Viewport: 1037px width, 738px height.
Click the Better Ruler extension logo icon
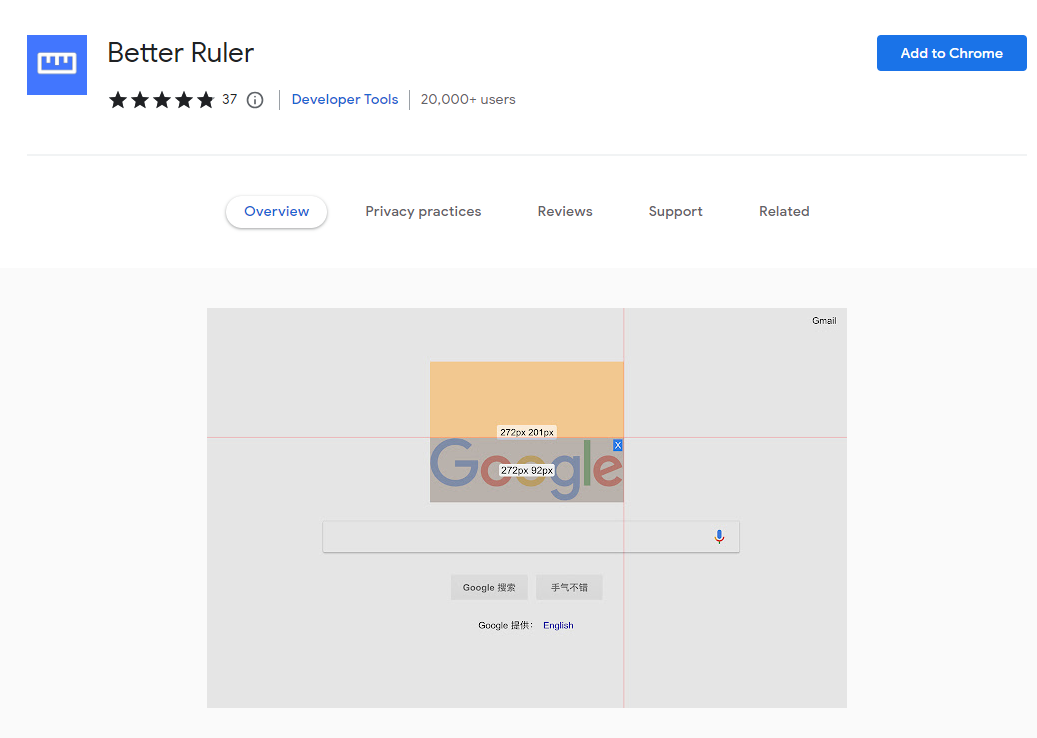click(57, 65)
